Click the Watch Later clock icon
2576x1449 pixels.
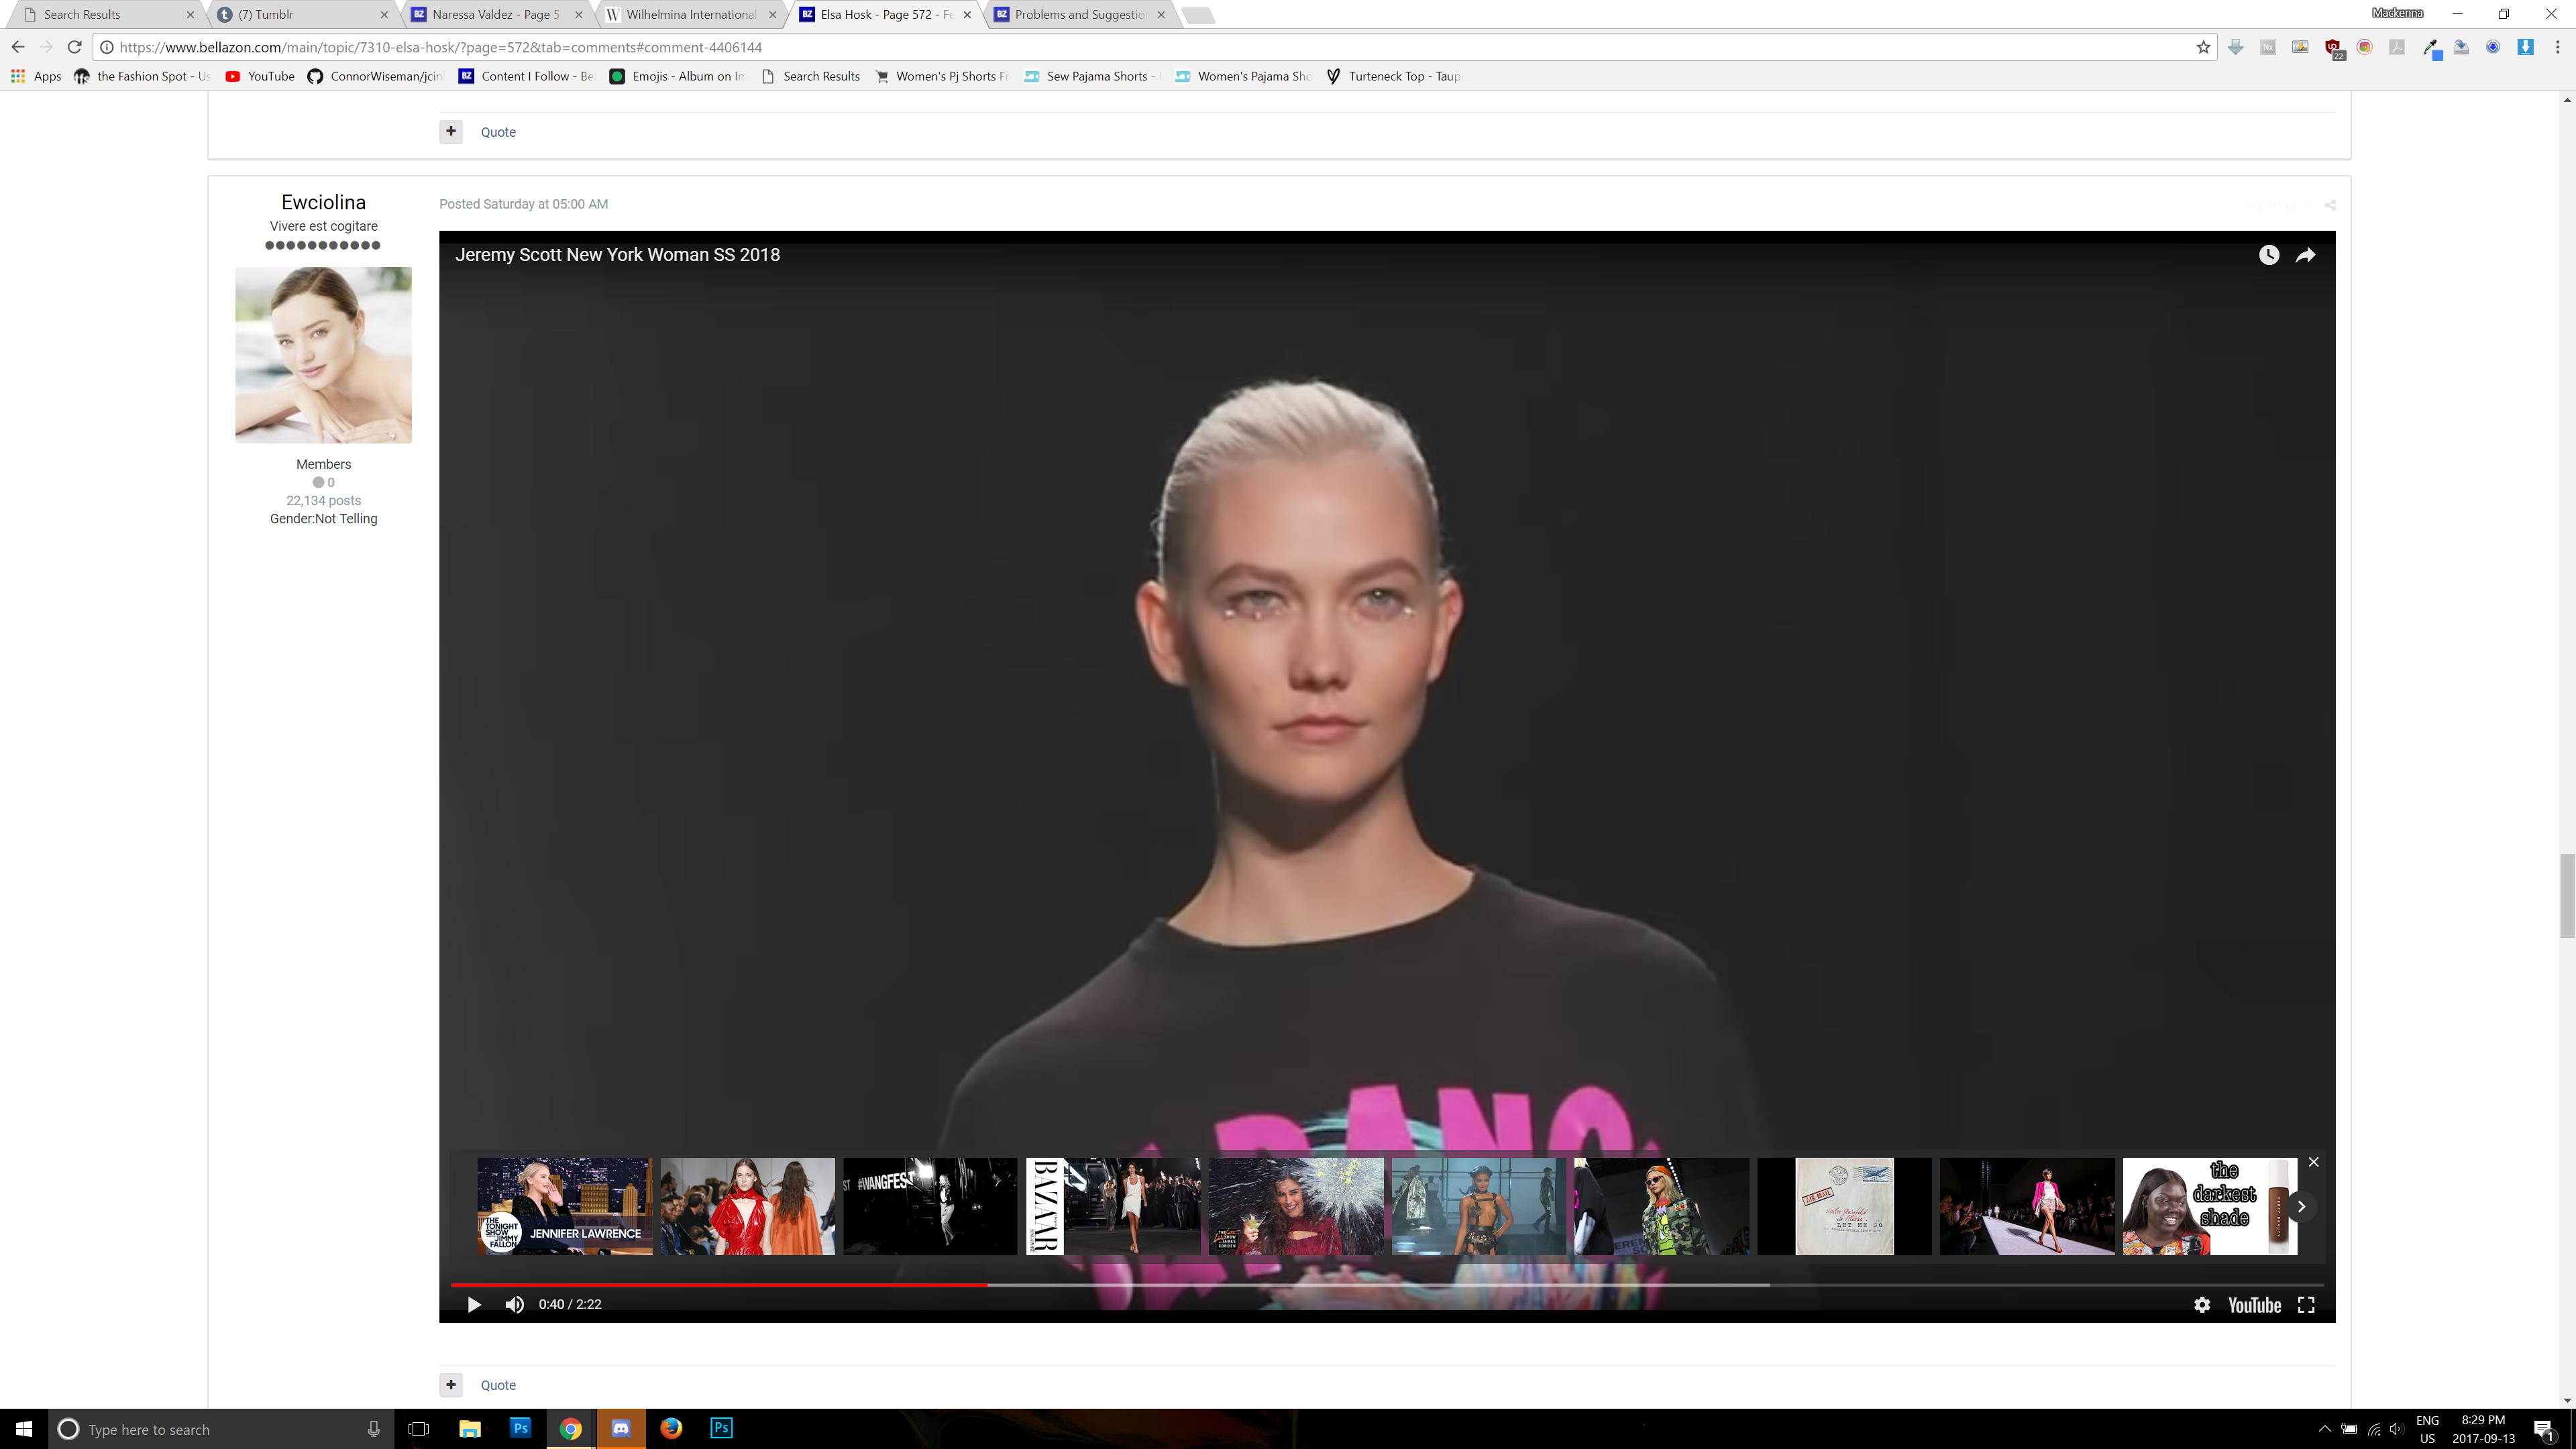pos(2269,255)
